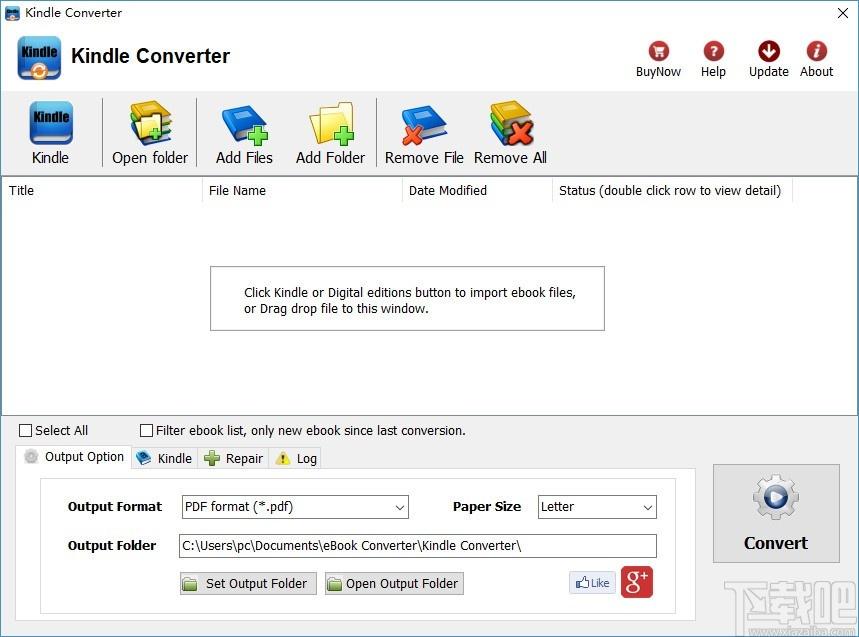The image size is (859, 637).
Task: Click the Facebook Like button
Action: pos(592,583)
